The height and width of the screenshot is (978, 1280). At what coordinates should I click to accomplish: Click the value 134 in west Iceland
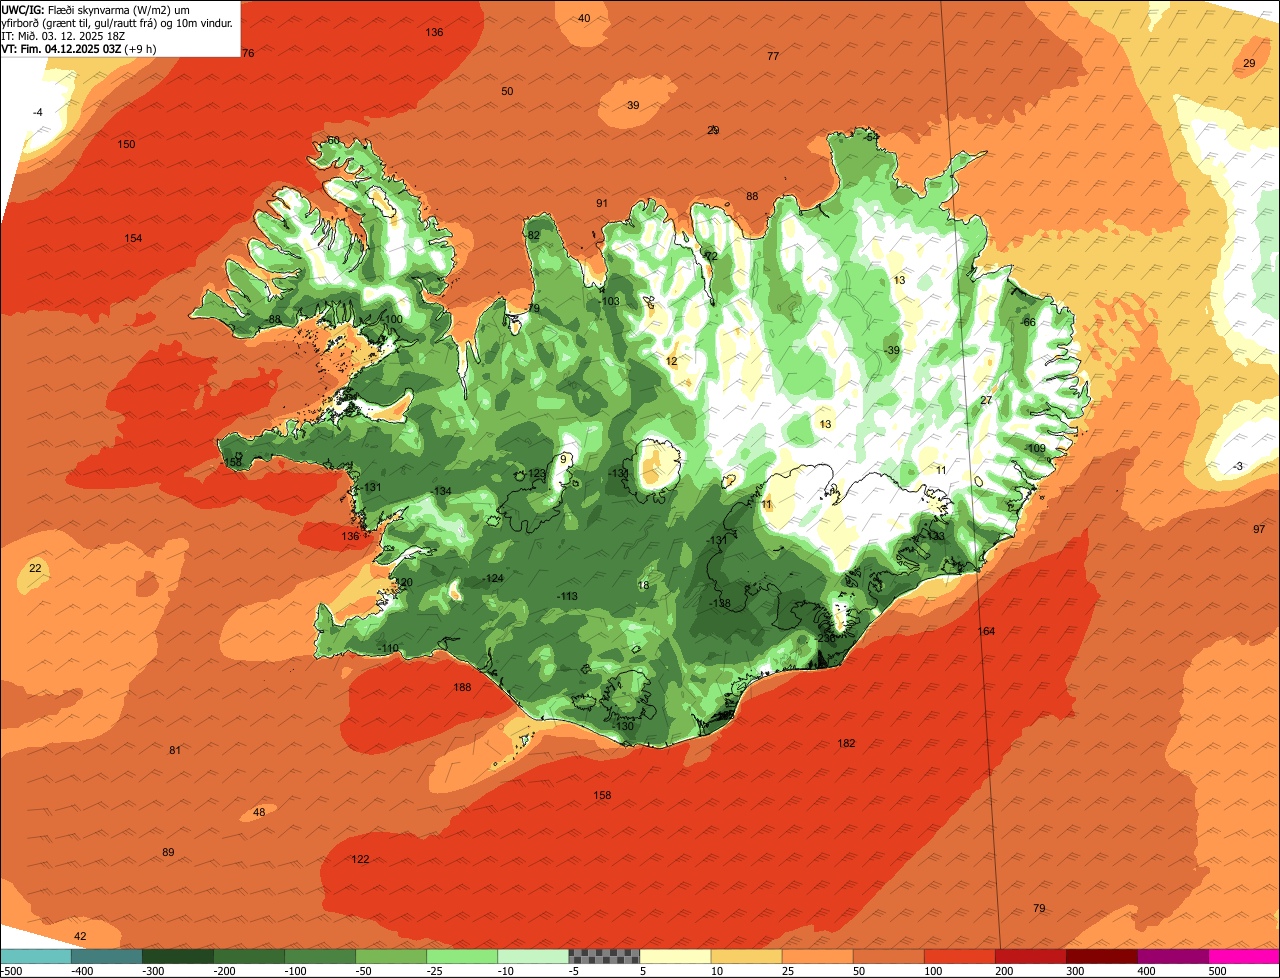[x=442, y=491]
